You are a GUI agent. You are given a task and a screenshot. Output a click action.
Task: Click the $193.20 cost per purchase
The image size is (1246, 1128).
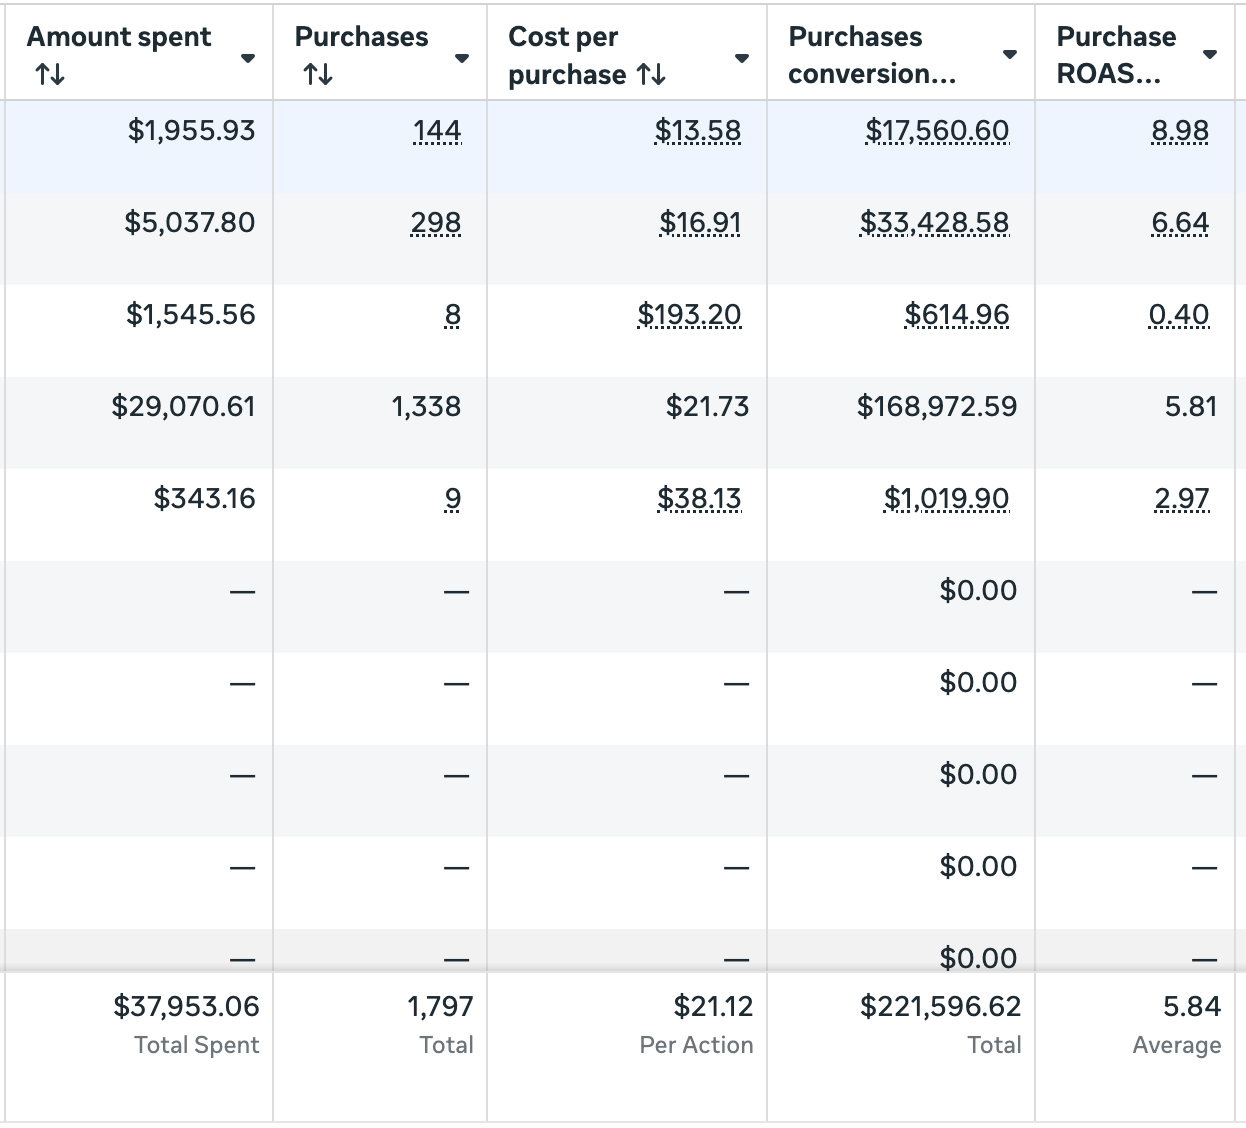(690, 315)
